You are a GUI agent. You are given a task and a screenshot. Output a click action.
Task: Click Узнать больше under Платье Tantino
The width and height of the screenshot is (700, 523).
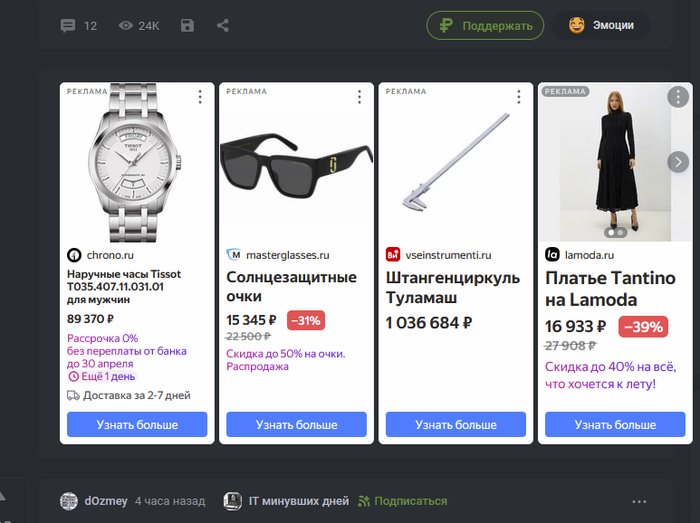click(x=615, y=425)
